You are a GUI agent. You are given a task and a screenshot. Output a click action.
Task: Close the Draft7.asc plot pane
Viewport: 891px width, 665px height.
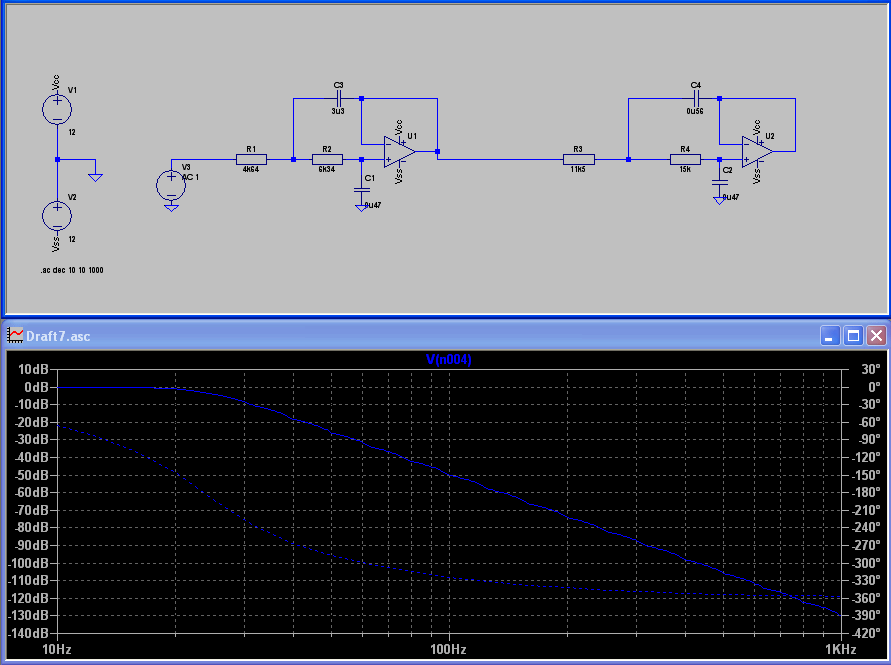pyautogui.click(x=876, y=335)
